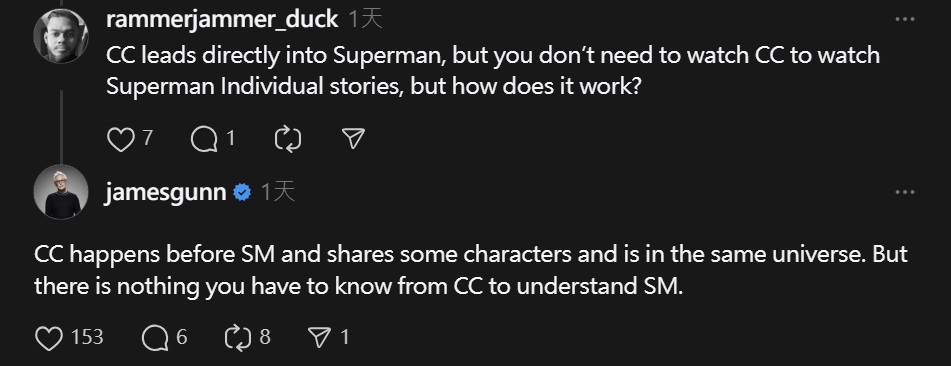Click jamesgunn's blue verified badge

(x=242, y=193)
